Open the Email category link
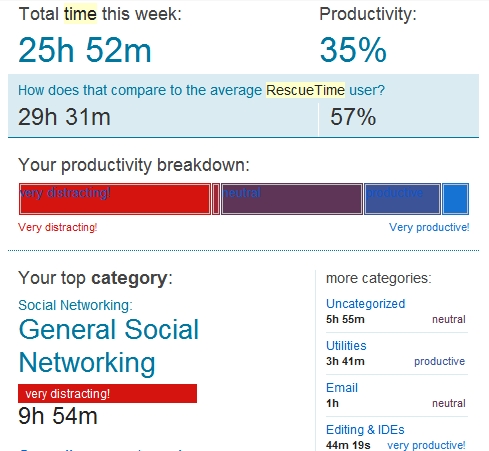Viewport: 489px width, 451px height. [342, 388]
